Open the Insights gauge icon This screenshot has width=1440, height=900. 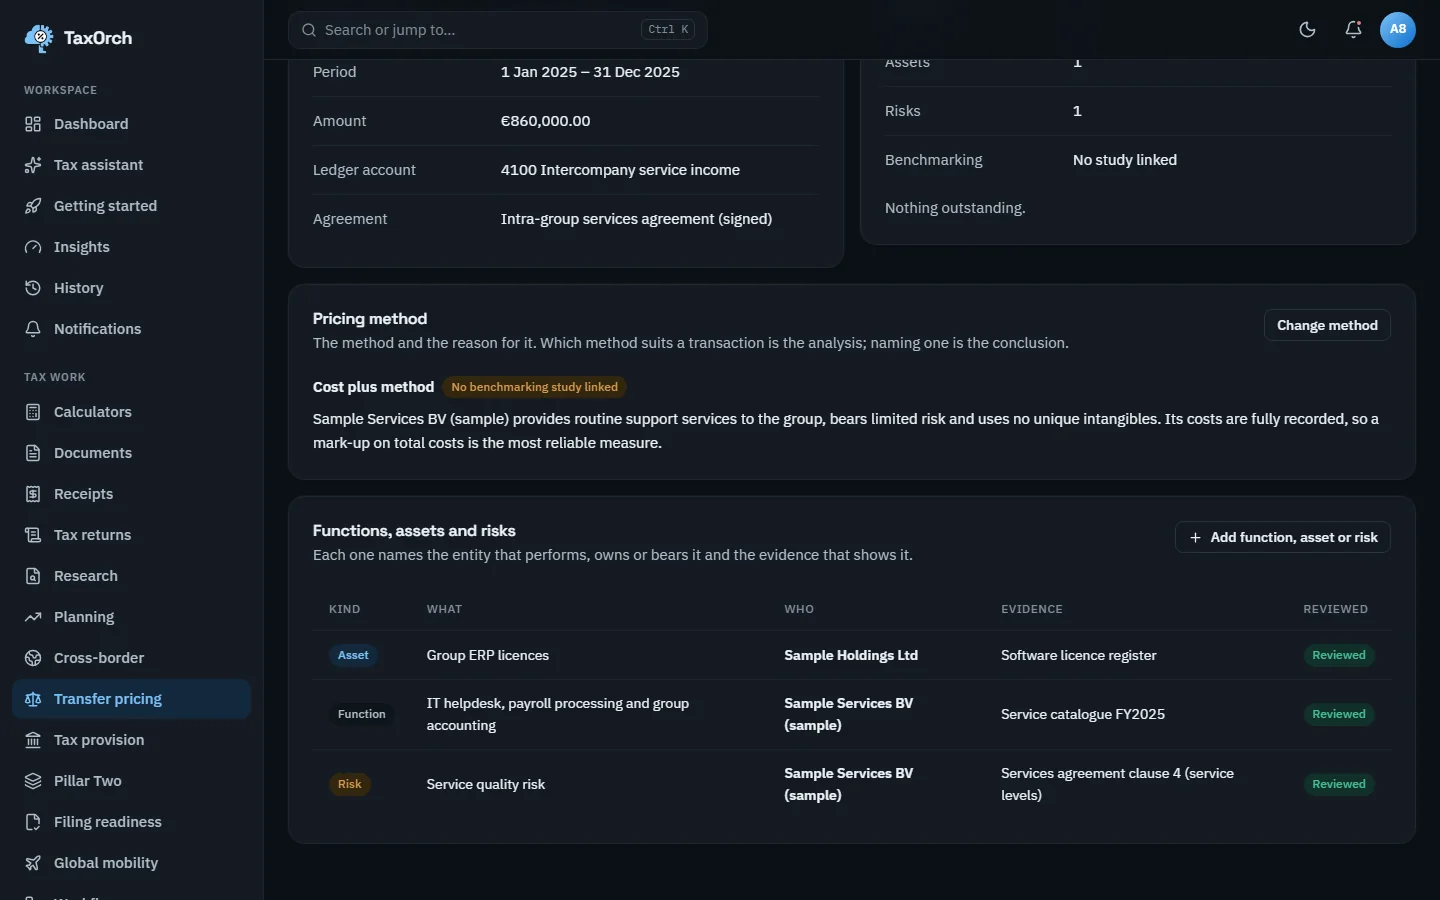(x=33, y=247)
